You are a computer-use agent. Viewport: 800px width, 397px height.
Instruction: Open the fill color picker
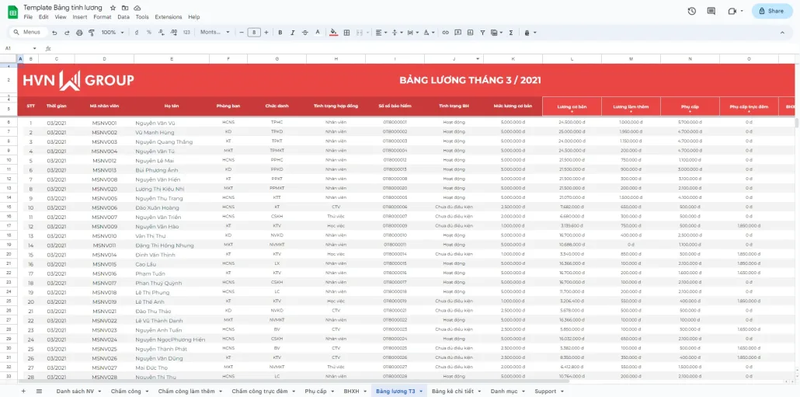333,33
